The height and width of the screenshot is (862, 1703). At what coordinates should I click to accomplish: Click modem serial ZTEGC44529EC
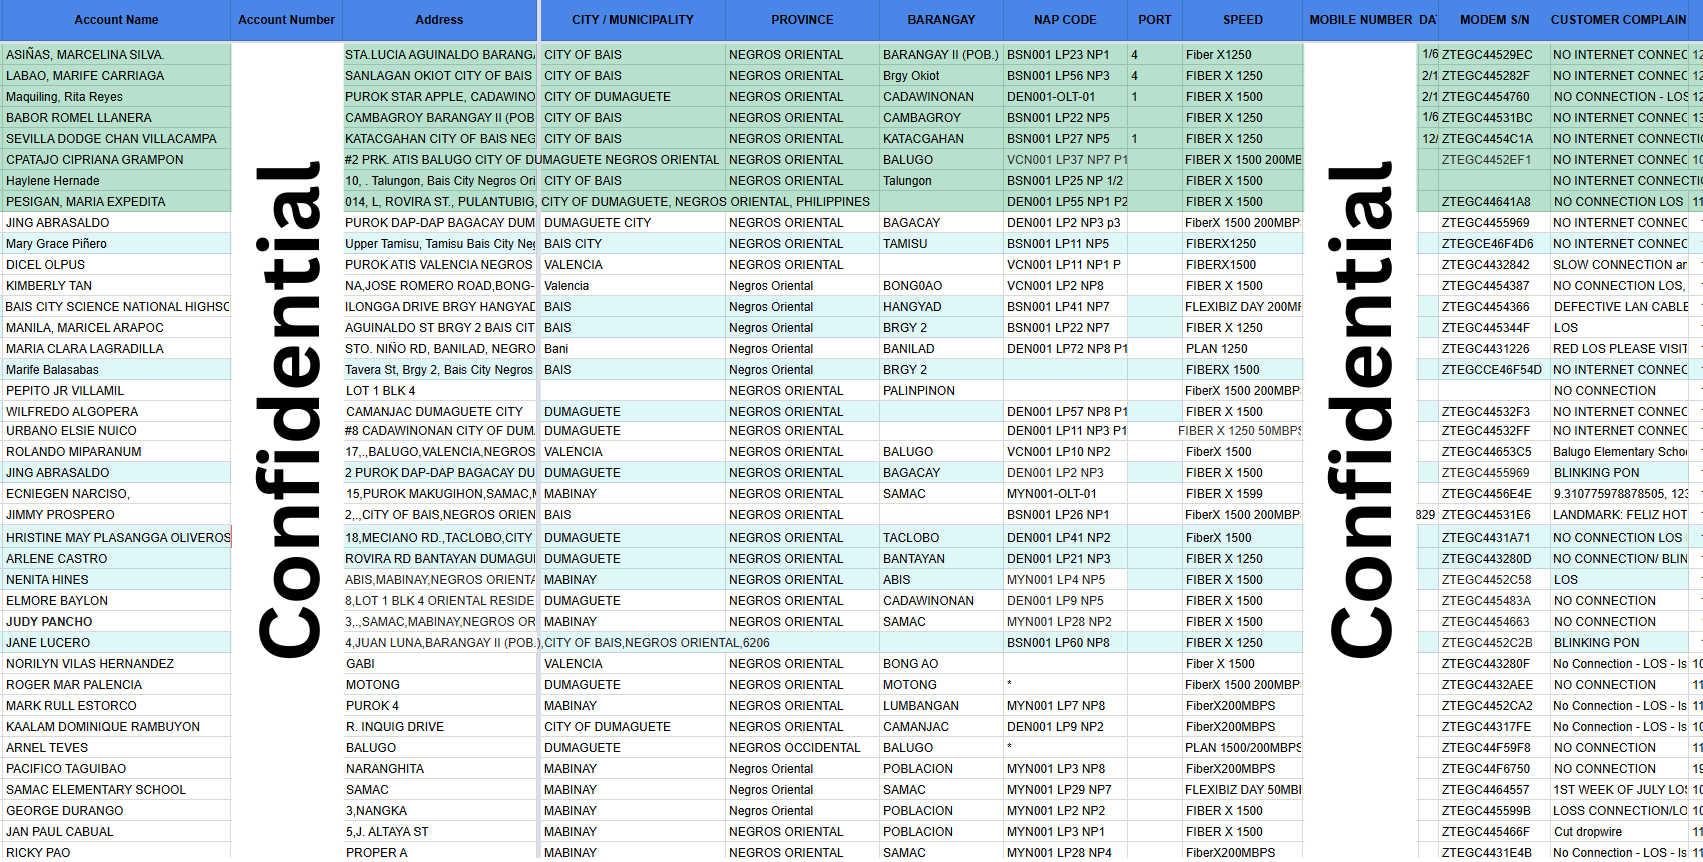click(x=1494, y=55)
